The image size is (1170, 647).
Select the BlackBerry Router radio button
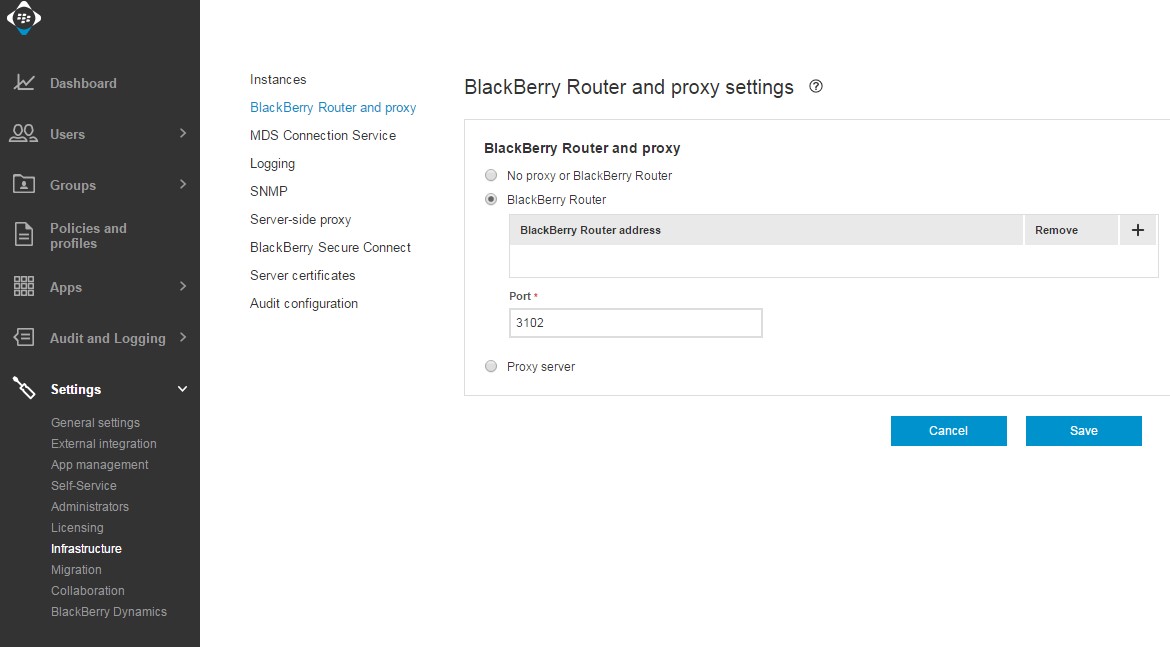[491, 200]
